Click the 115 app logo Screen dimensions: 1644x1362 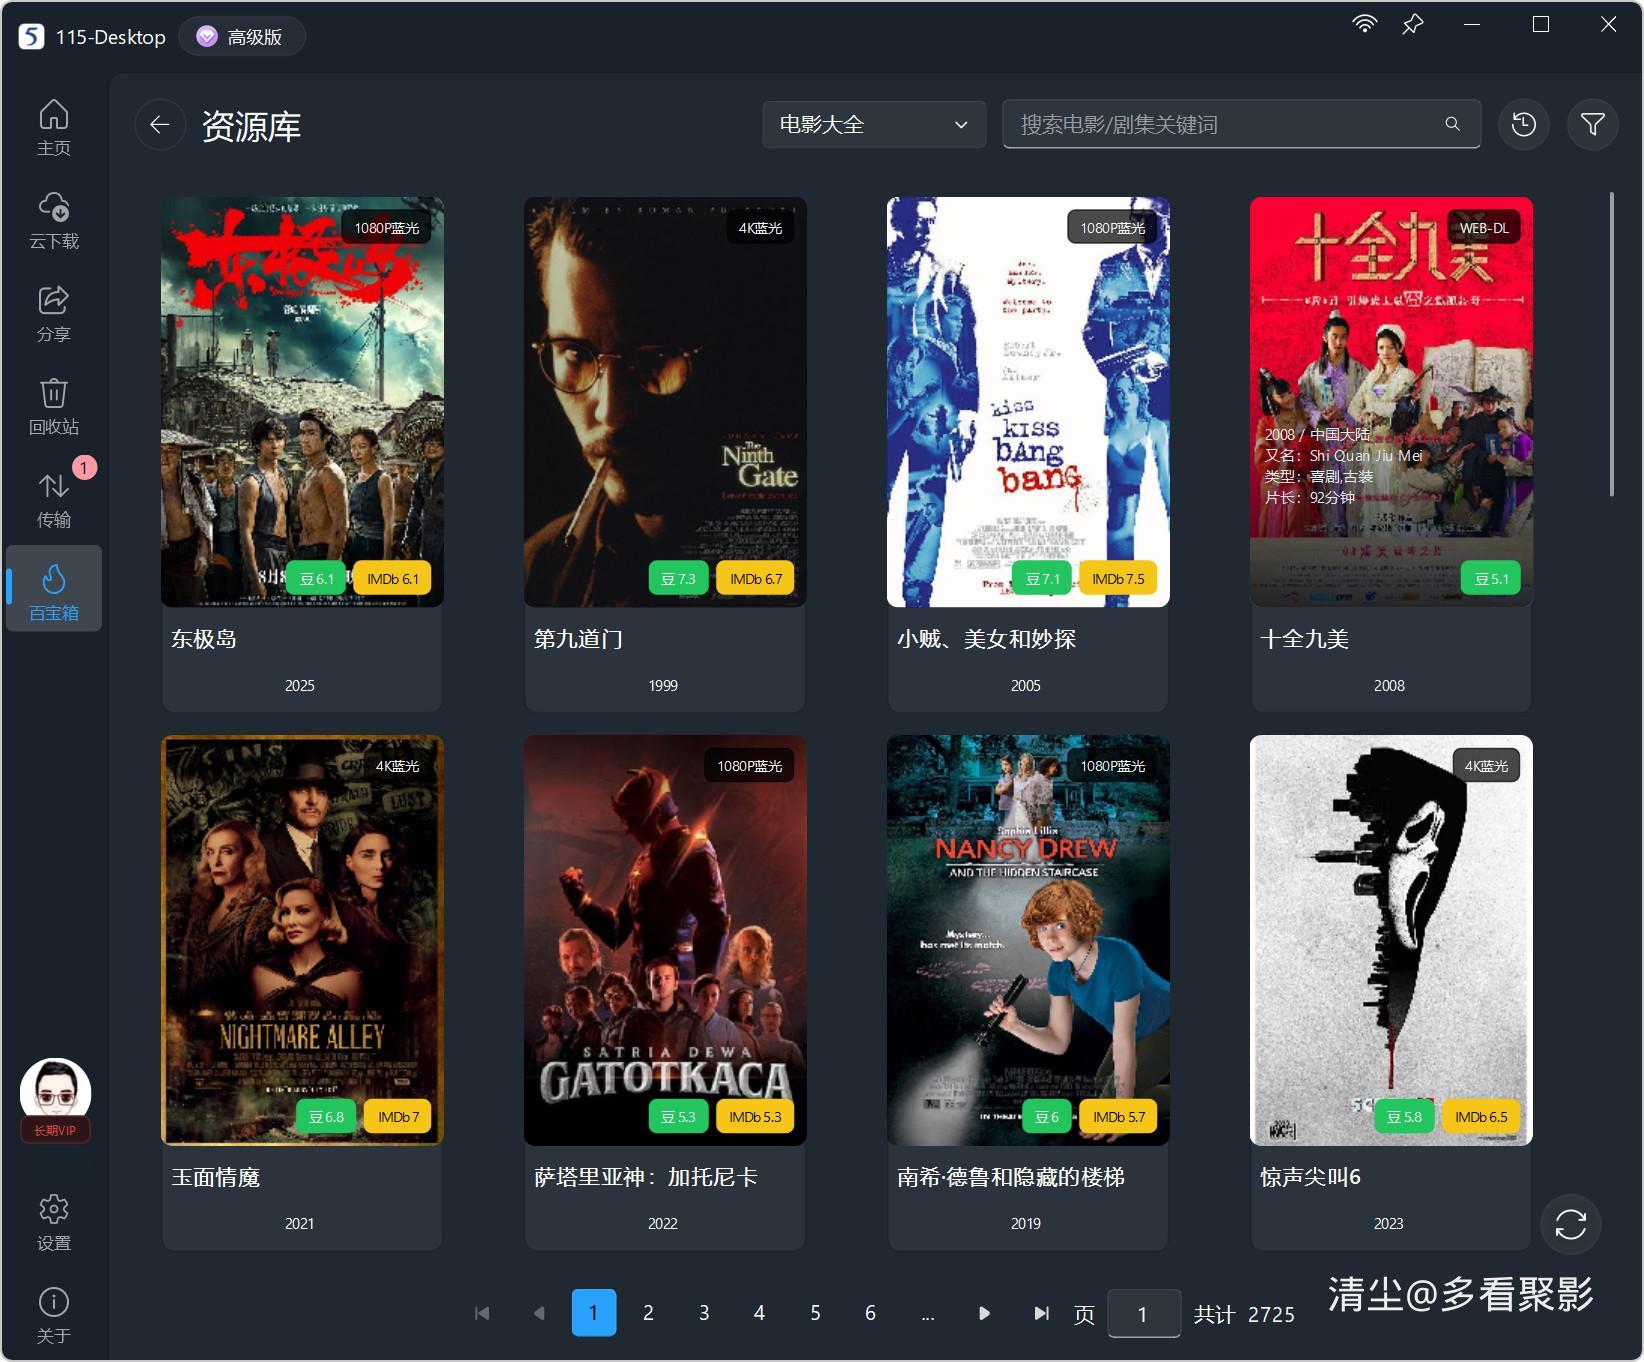click(x=31, y=37)
